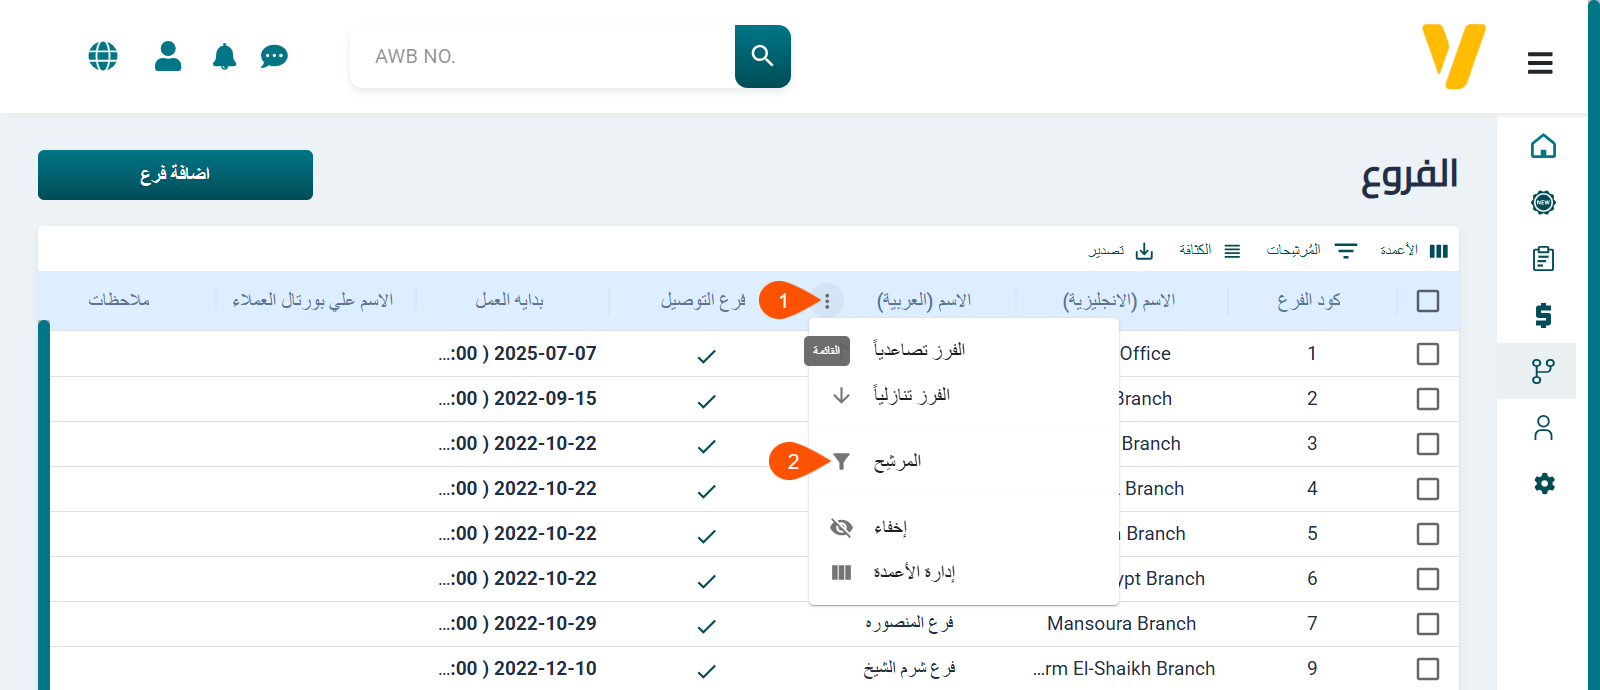Click the اضافة فرع button
Viewport: 1600px width, 690px height.
[175, 175]
